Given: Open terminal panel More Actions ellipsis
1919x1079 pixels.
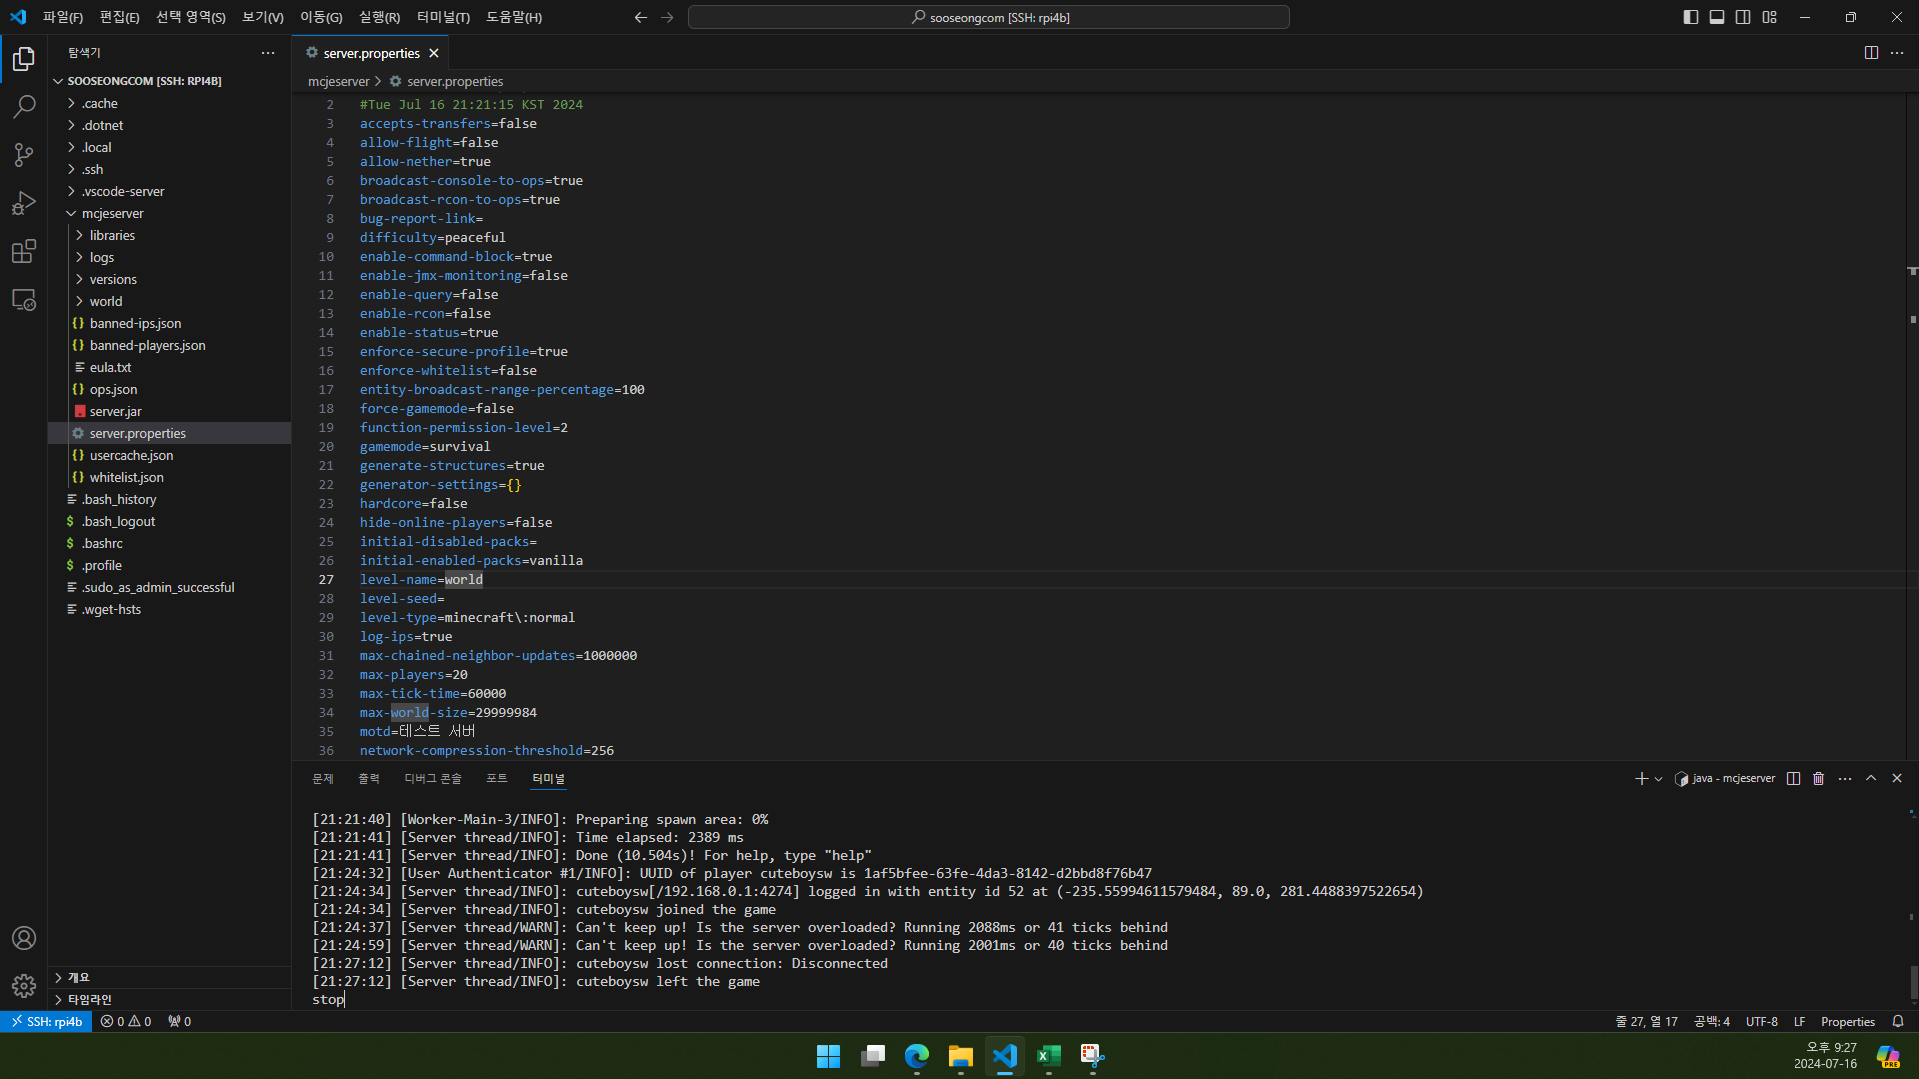Looking at the screenshot, I should (x=1845, y=778).
